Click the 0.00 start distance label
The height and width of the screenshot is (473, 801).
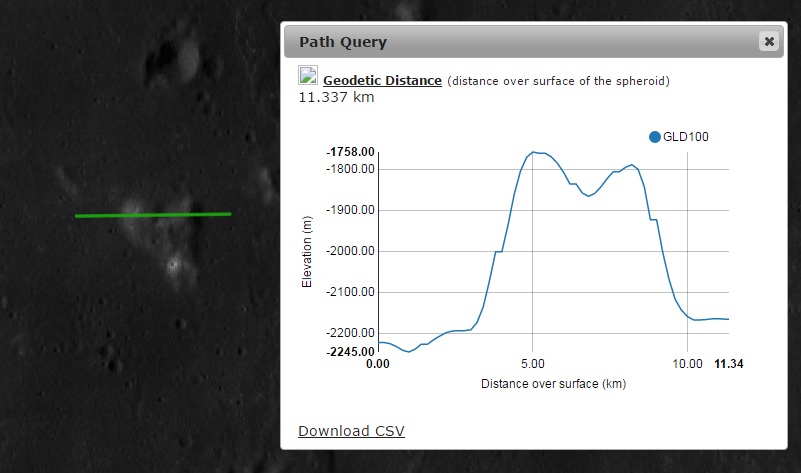(378, 364)
